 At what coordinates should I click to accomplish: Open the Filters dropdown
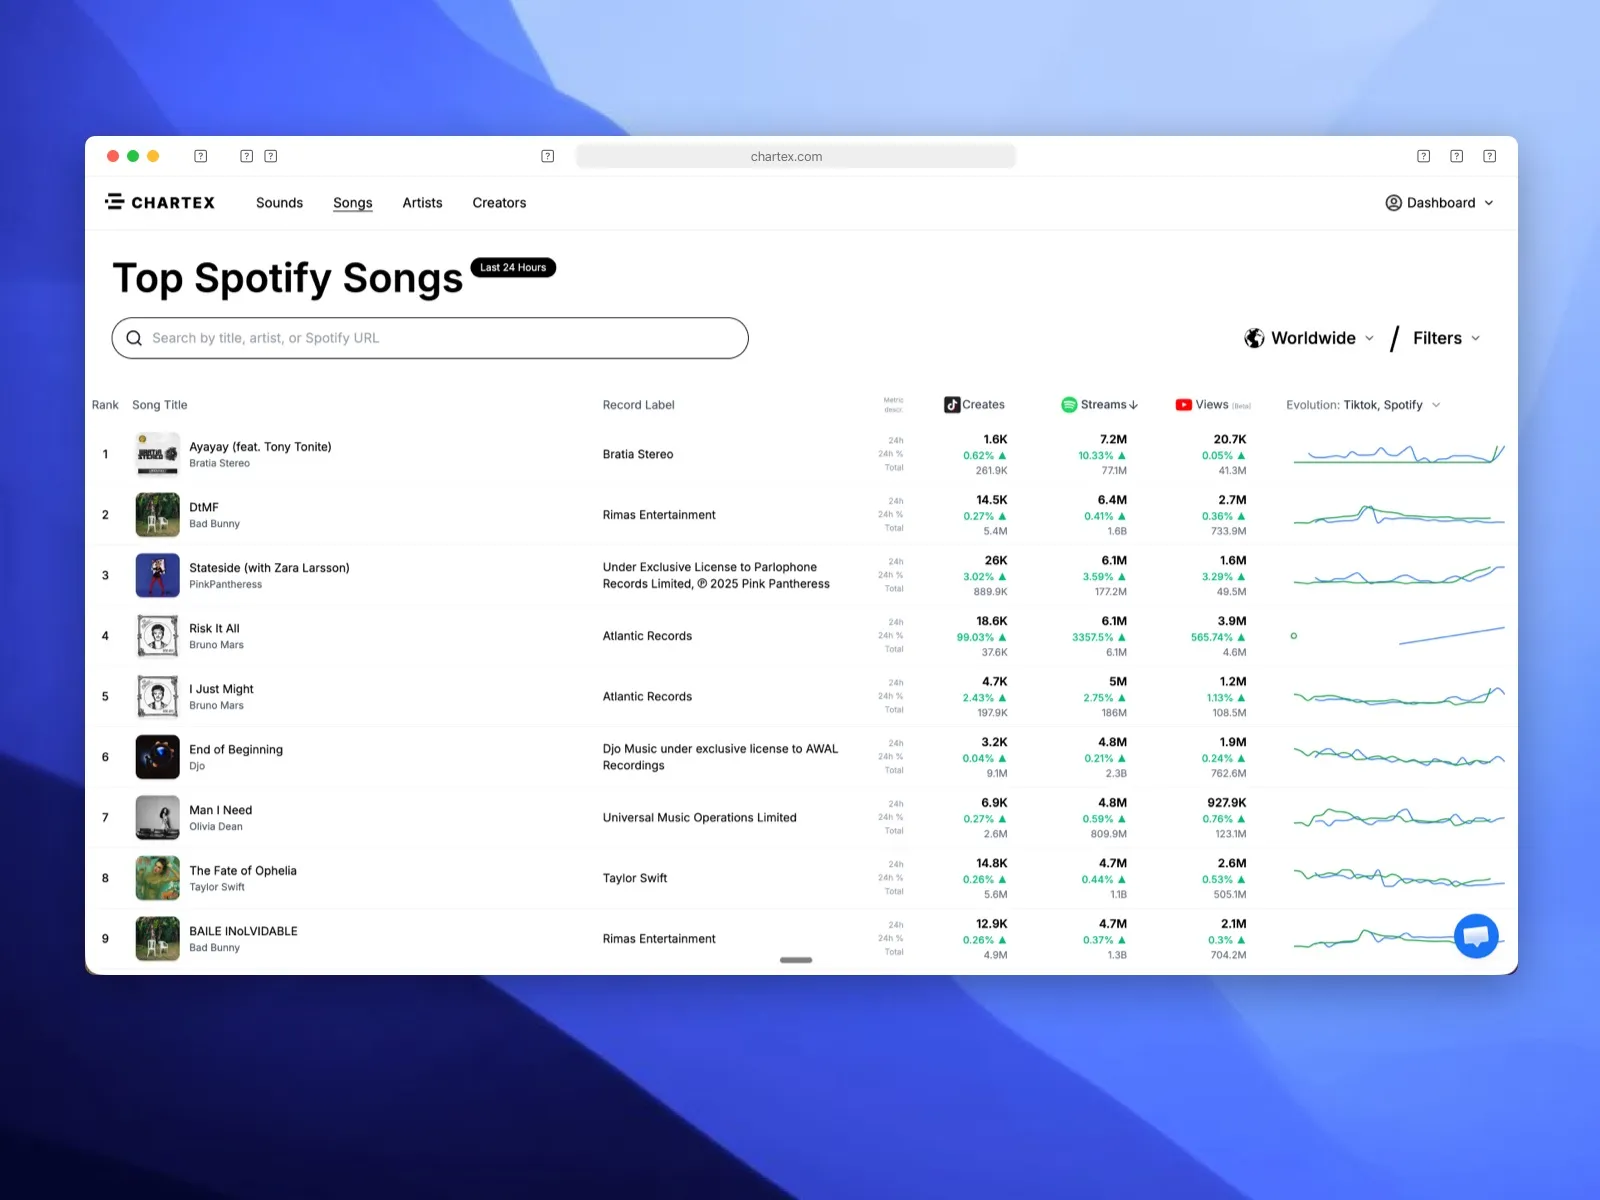[1446, 338]
